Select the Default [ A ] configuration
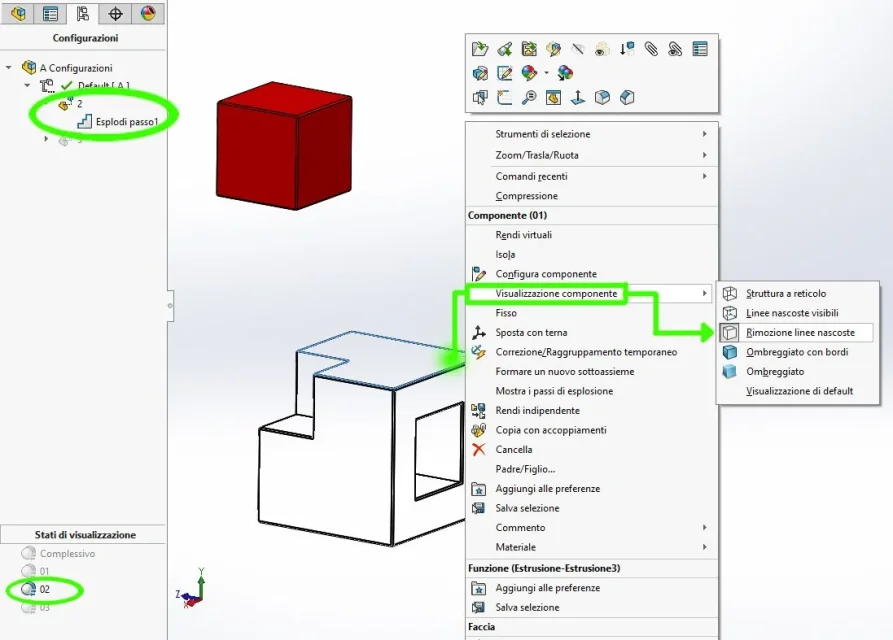Image resolution: width=893 pixels, height=640 pixels. [x=103, y=85]
